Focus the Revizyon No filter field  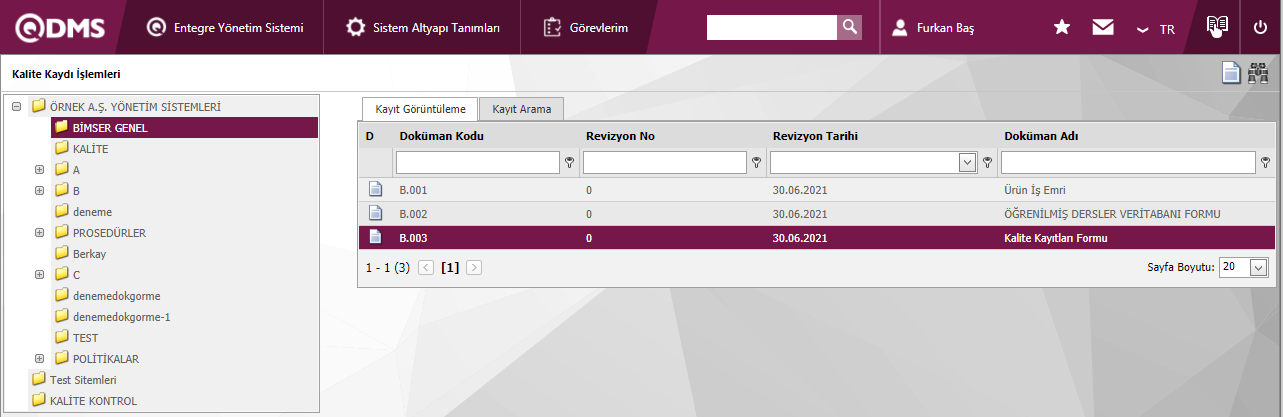[665, 163]
